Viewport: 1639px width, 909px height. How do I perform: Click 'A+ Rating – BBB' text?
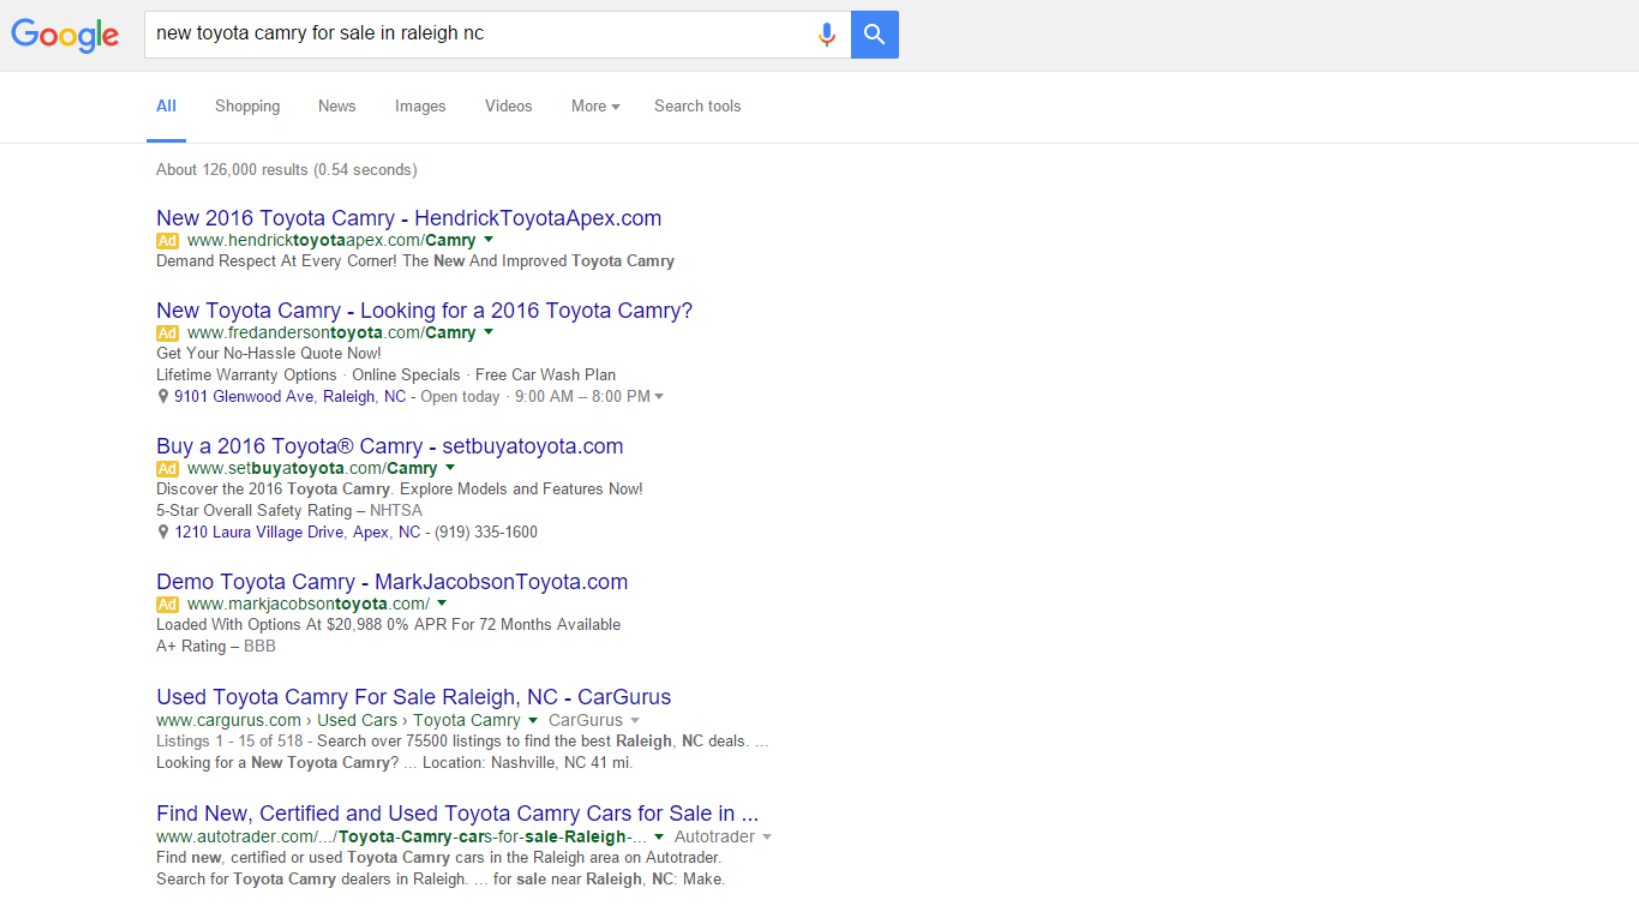click(x=215, y=646)
